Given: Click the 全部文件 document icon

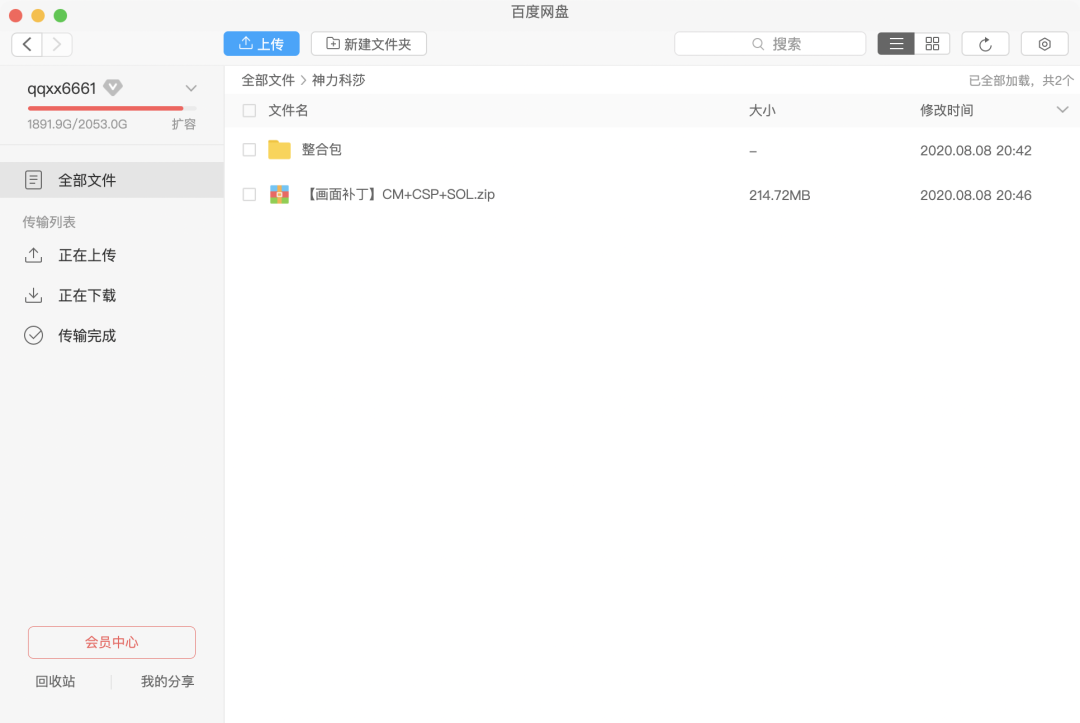Looking at the screenshot, I should 33,180.
